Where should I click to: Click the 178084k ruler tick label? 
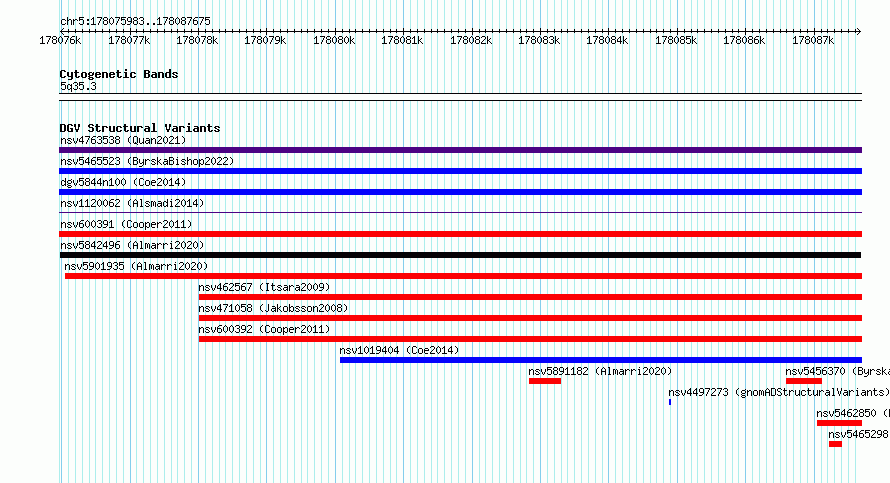click(x=607, y=40)
